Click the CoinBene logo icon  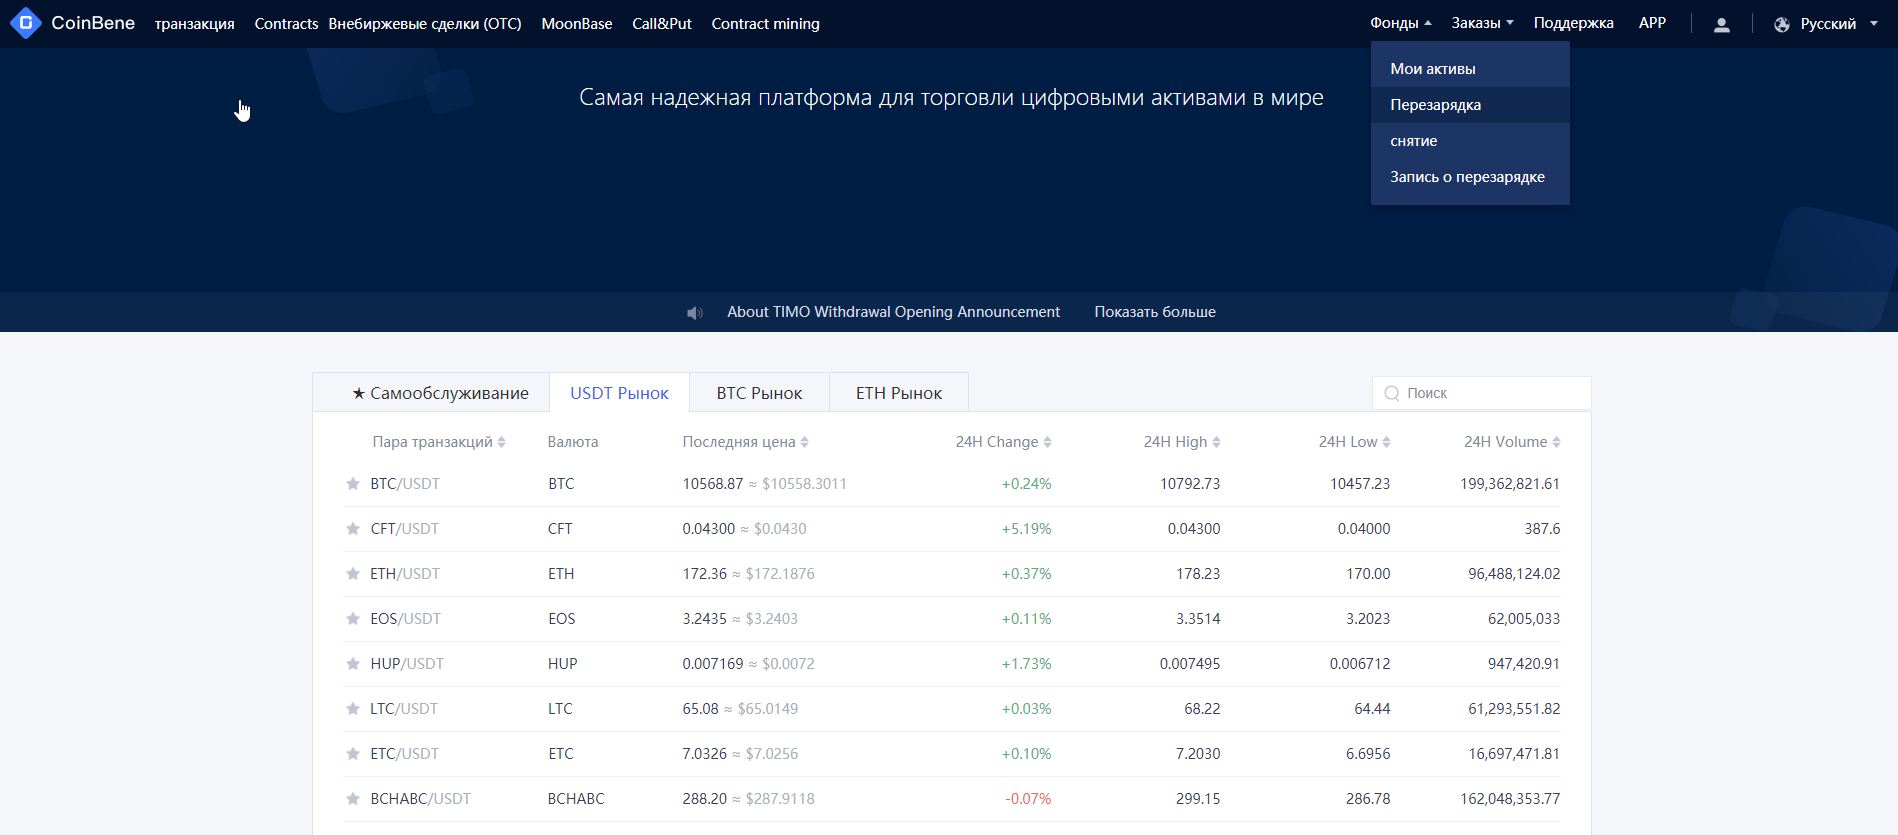pos(25,23)
